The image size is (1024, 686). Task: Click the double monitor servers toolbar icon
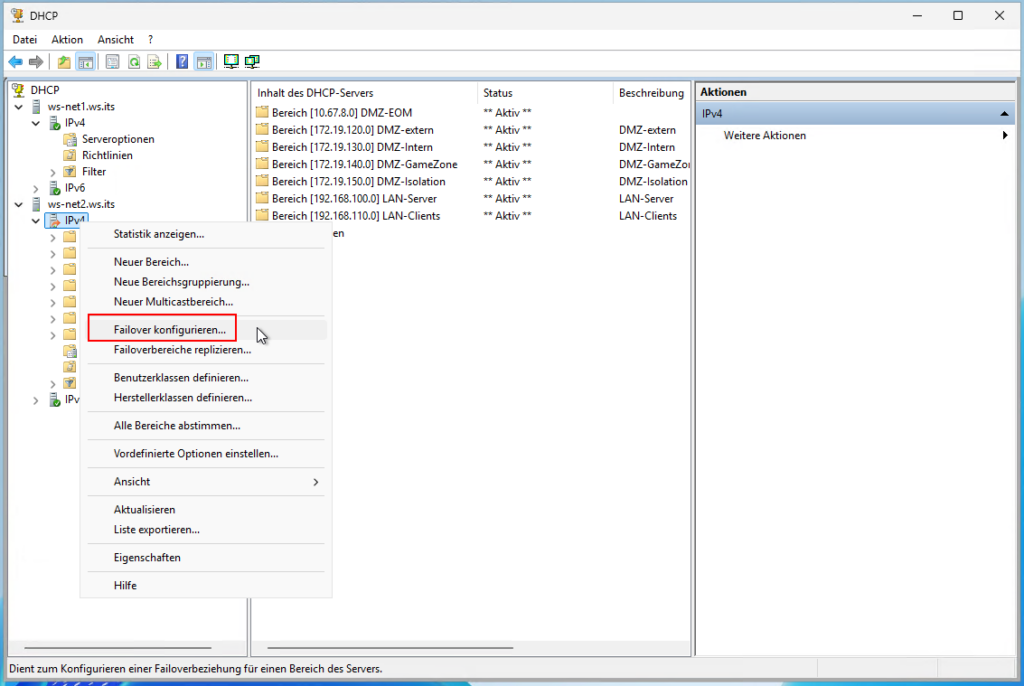click(x=252, y=62)
